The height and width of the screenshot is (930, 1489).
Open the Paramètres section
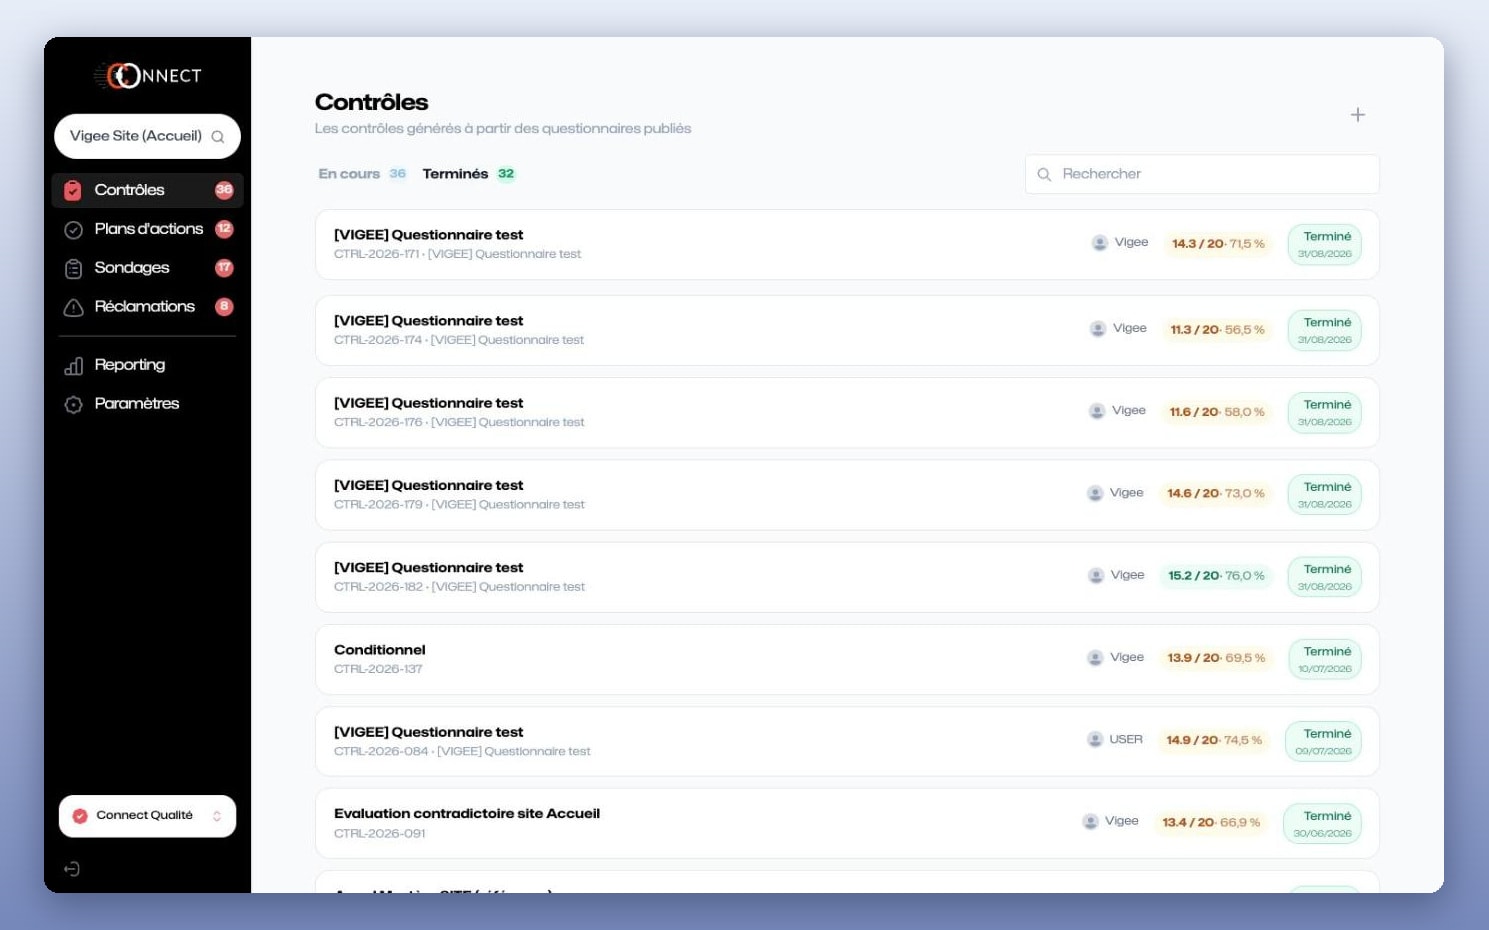coord(147,404)
